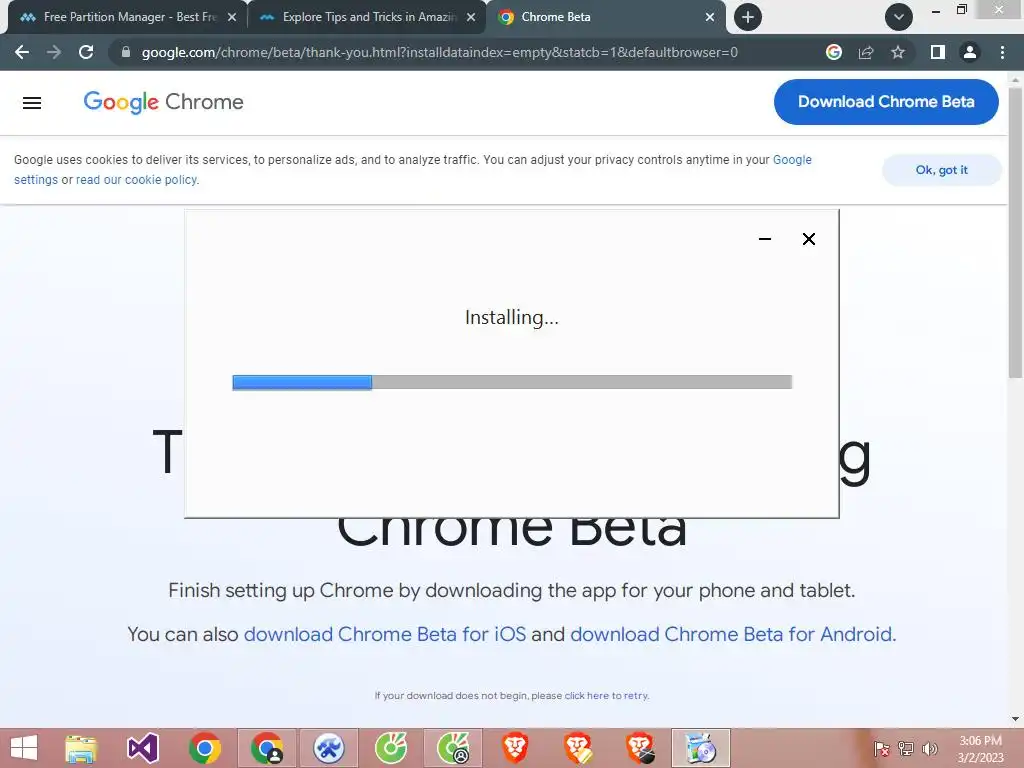Dismiss cookie notice with Ok, got it
Viewport: 1024px width, 768px height.
[942, 170]
